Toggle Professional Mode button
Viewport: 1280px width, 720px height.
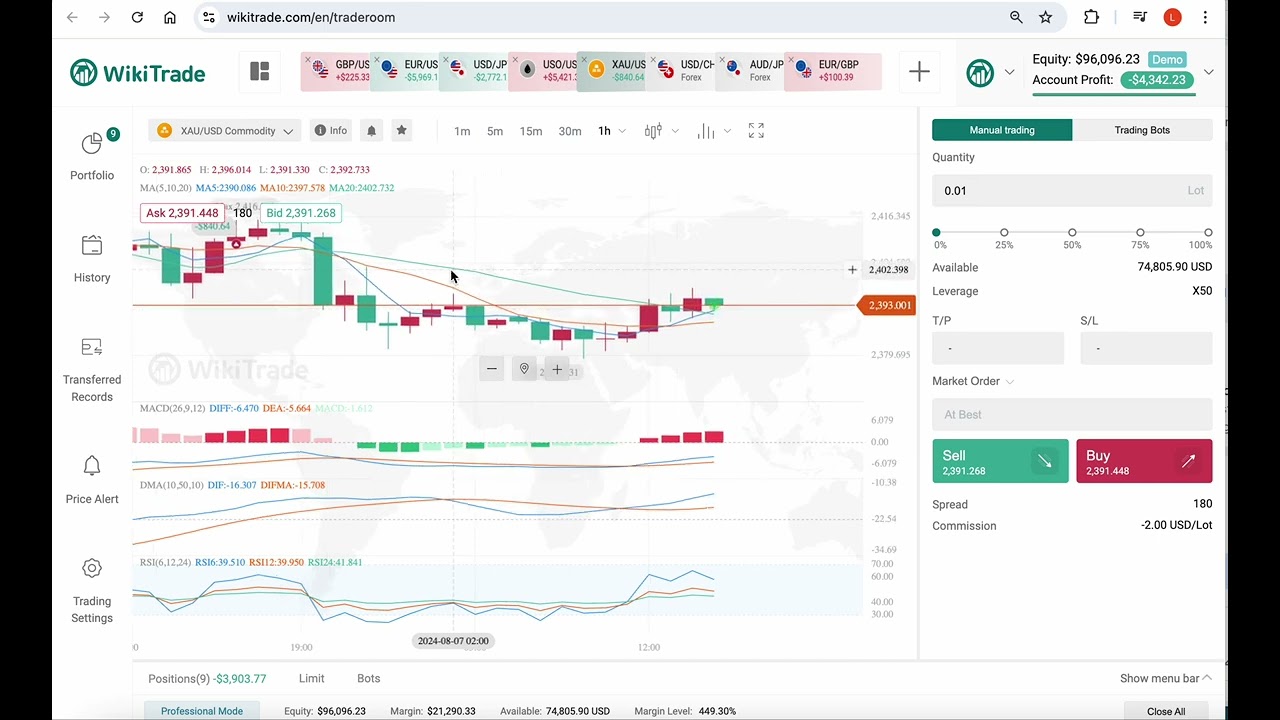[202, 711]
